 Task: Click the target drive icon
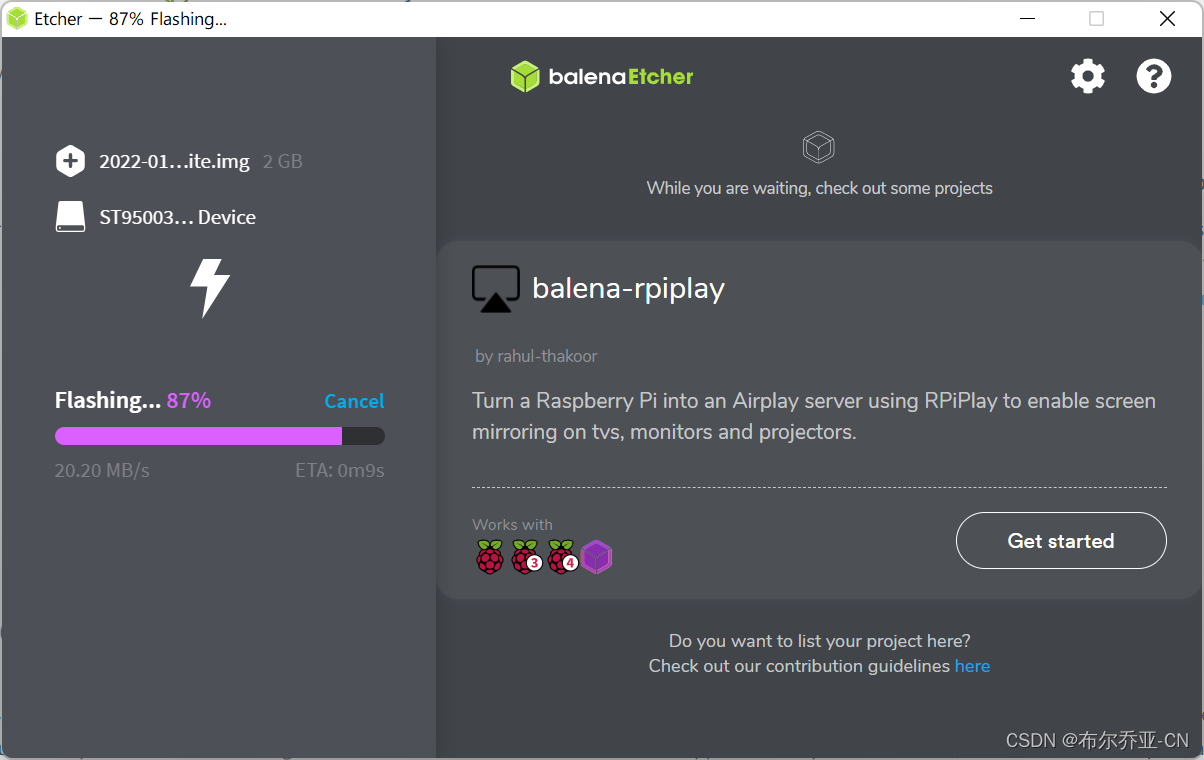(x=70, y=217)
